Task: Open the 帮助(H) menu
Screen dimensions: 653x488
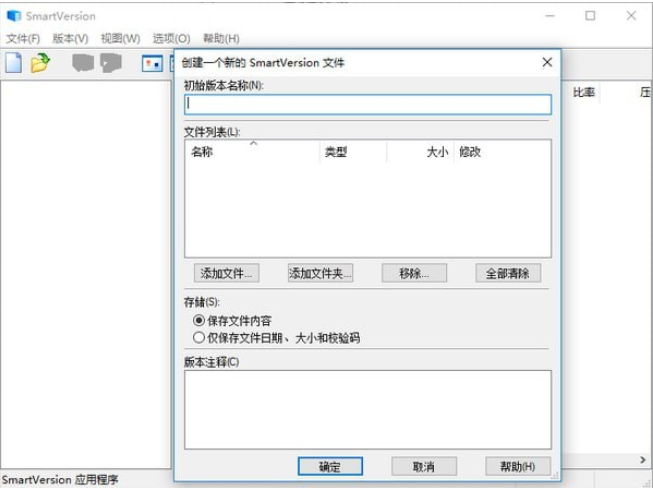Action: coord(221,39)
